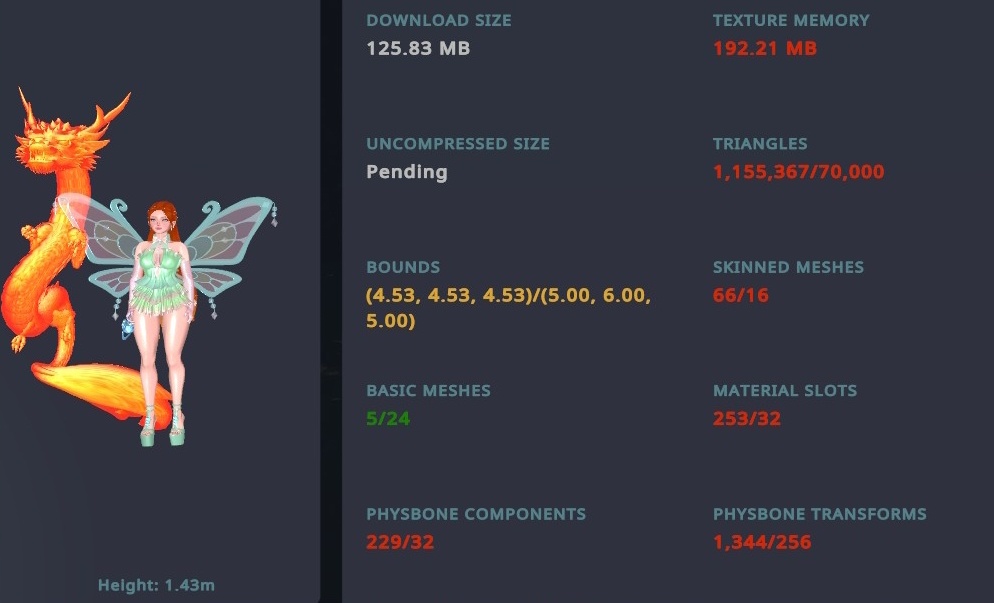
Task: Click the Skinned Meshes heading
Action: 788,268
